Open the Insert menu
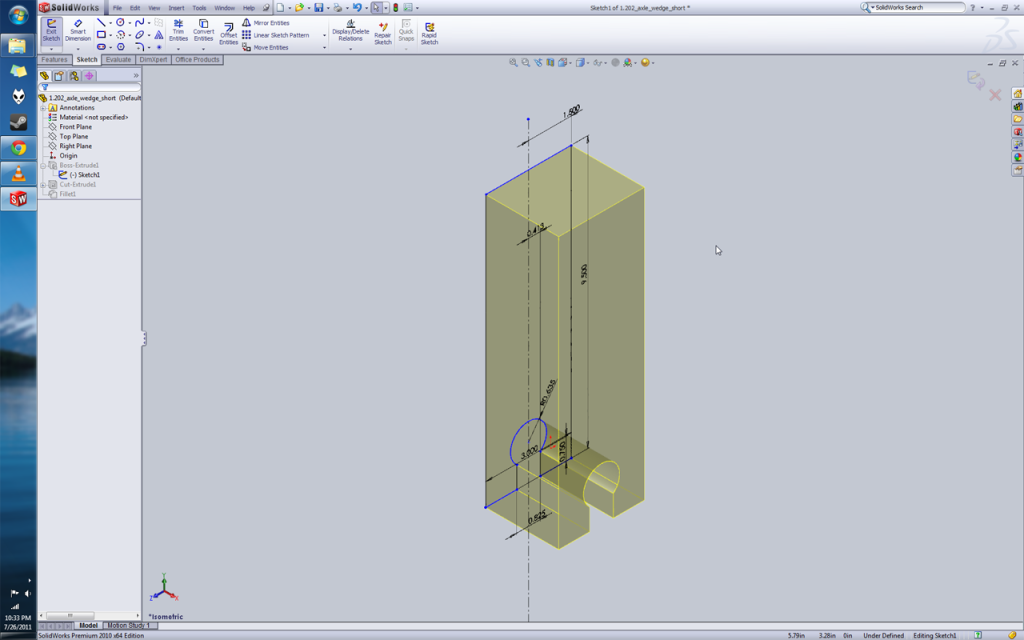 175,6
